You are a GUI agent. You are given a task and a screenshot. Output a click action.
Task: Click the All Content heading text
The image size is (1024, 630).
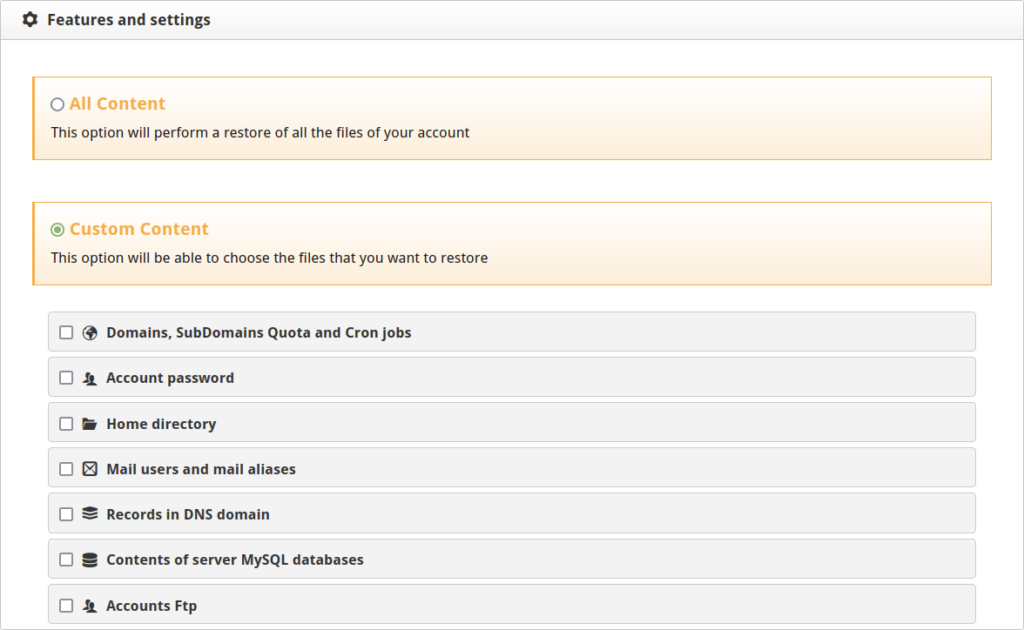pyautogui.click(x=117, y=104)
